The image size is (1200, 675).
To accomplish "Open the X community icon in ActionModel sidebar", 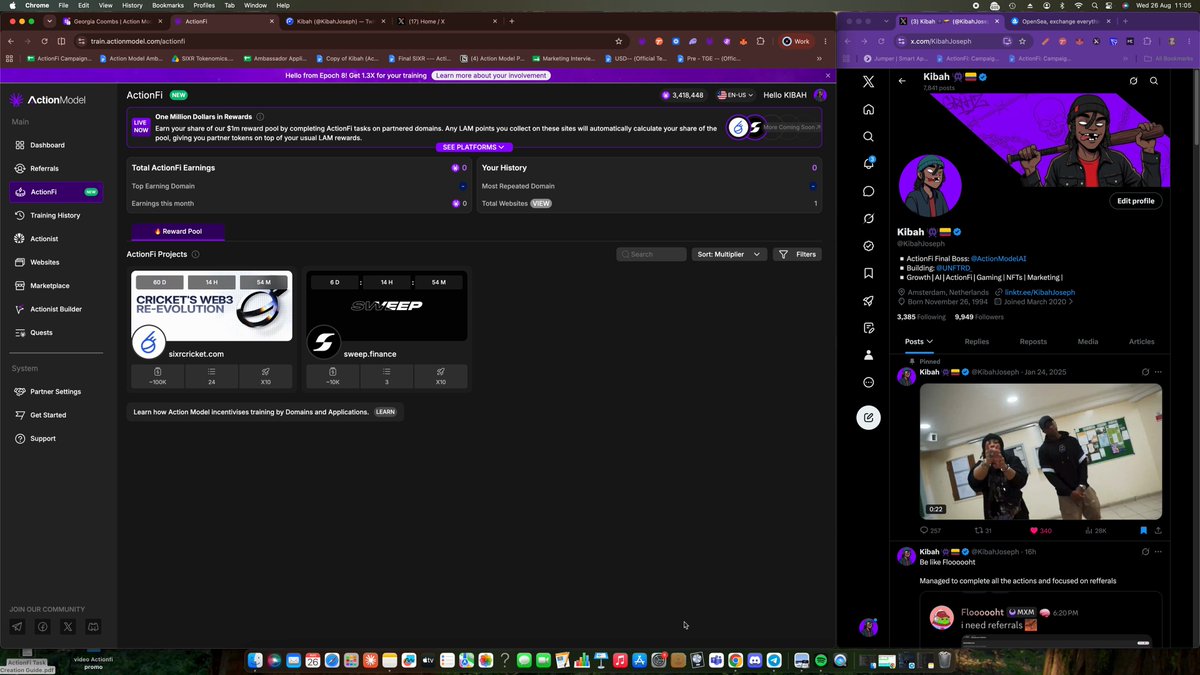I will pyautogui.click(x=68, y=627).
